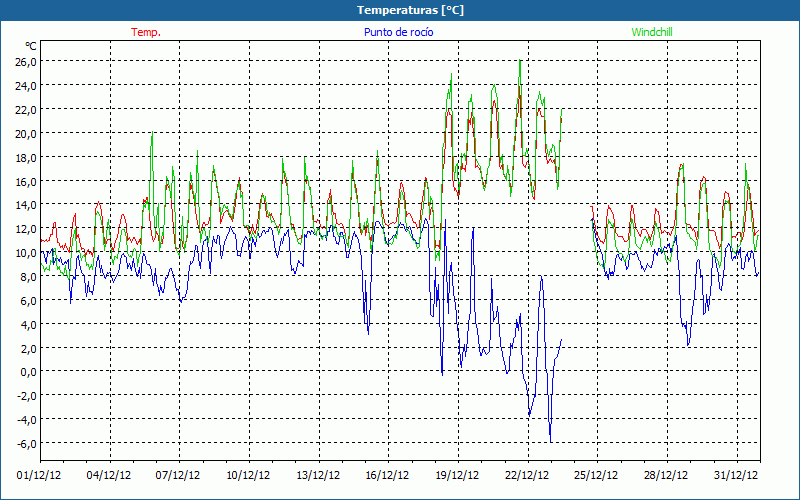The width and height of the screenshot is (800, 500).
Task: Click the 4,0 y-axis value
Action: click(28, 324)
